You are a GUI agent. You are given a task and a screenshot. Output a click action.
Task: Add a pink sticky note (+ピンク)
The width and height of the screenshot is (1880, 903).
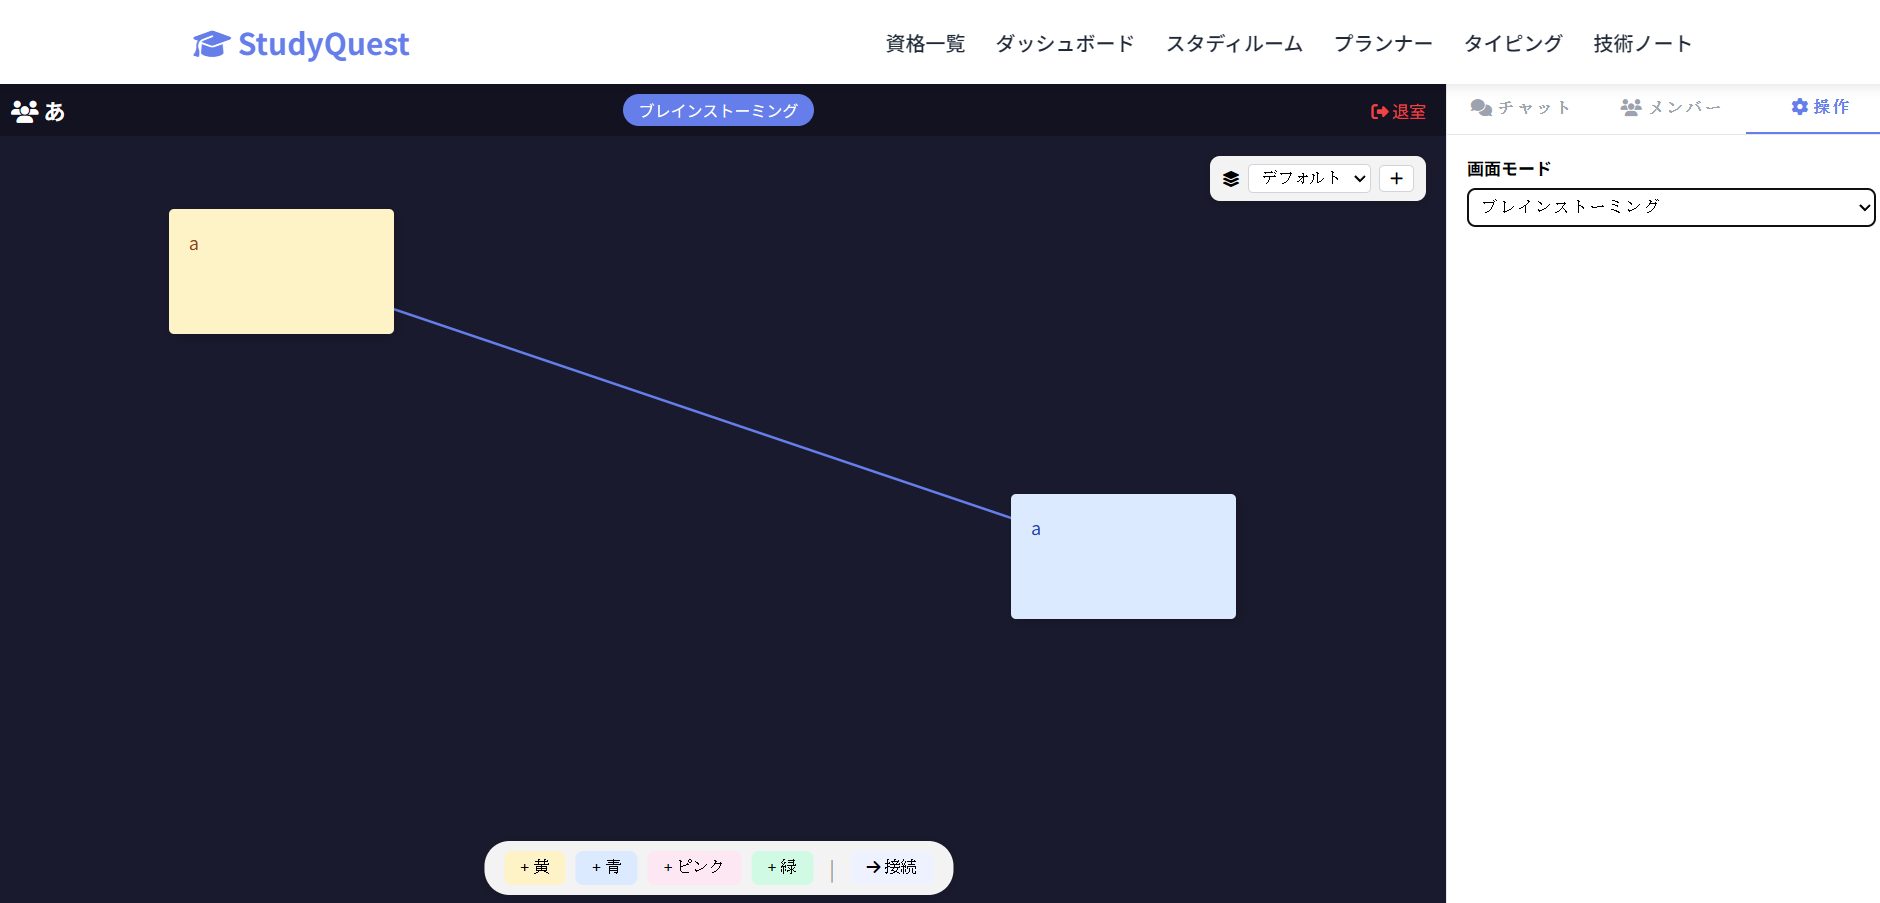[693, 867]
